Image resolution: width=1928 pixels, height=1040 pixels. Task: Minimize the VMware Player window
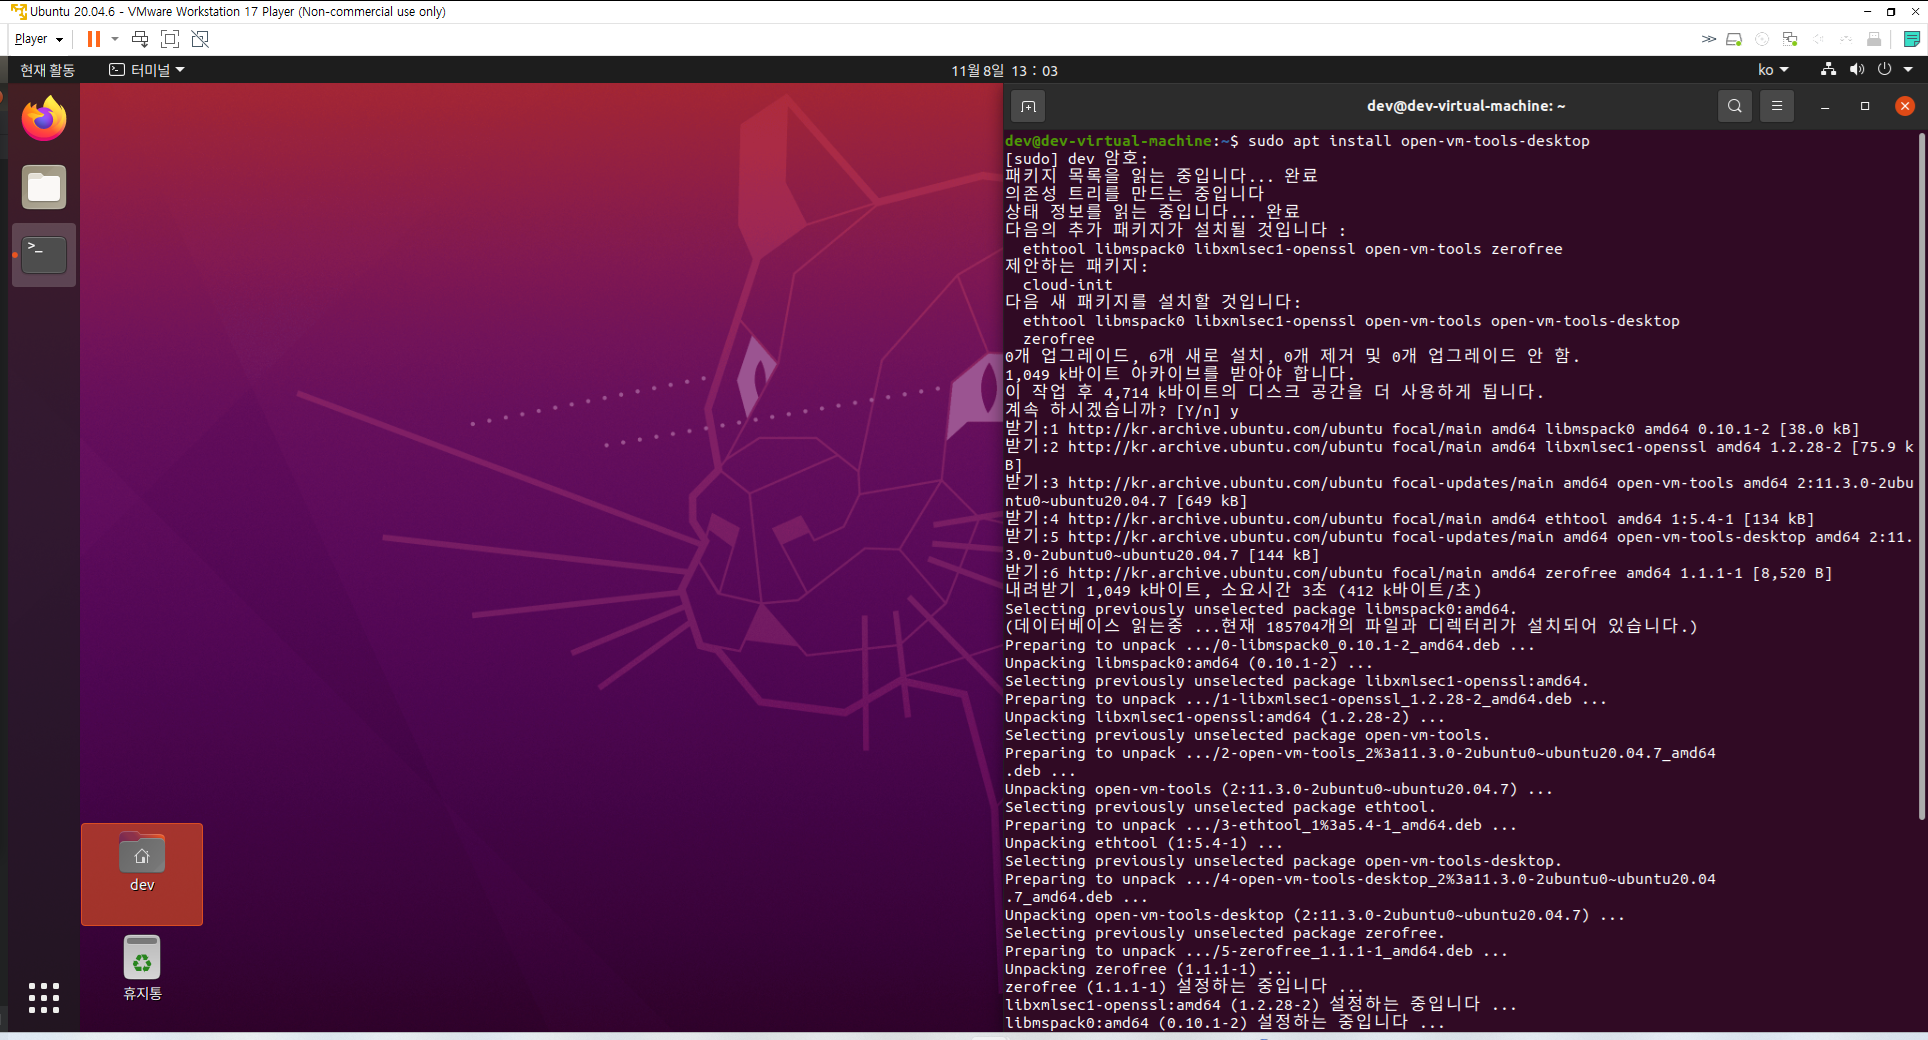(1867, 12)
